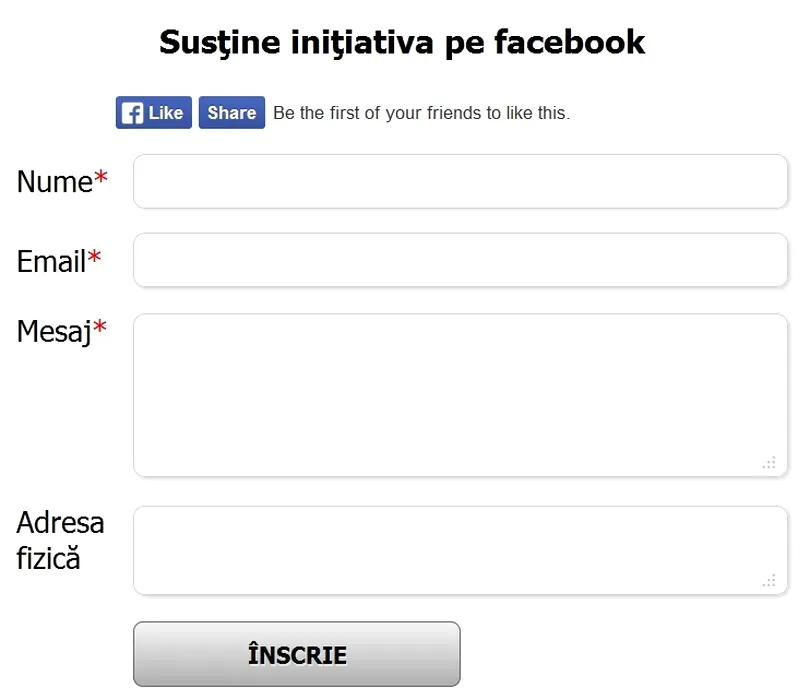Click the red asterisk after Mesaj
This screenshot has height=700, width=810.
point(100,329)
